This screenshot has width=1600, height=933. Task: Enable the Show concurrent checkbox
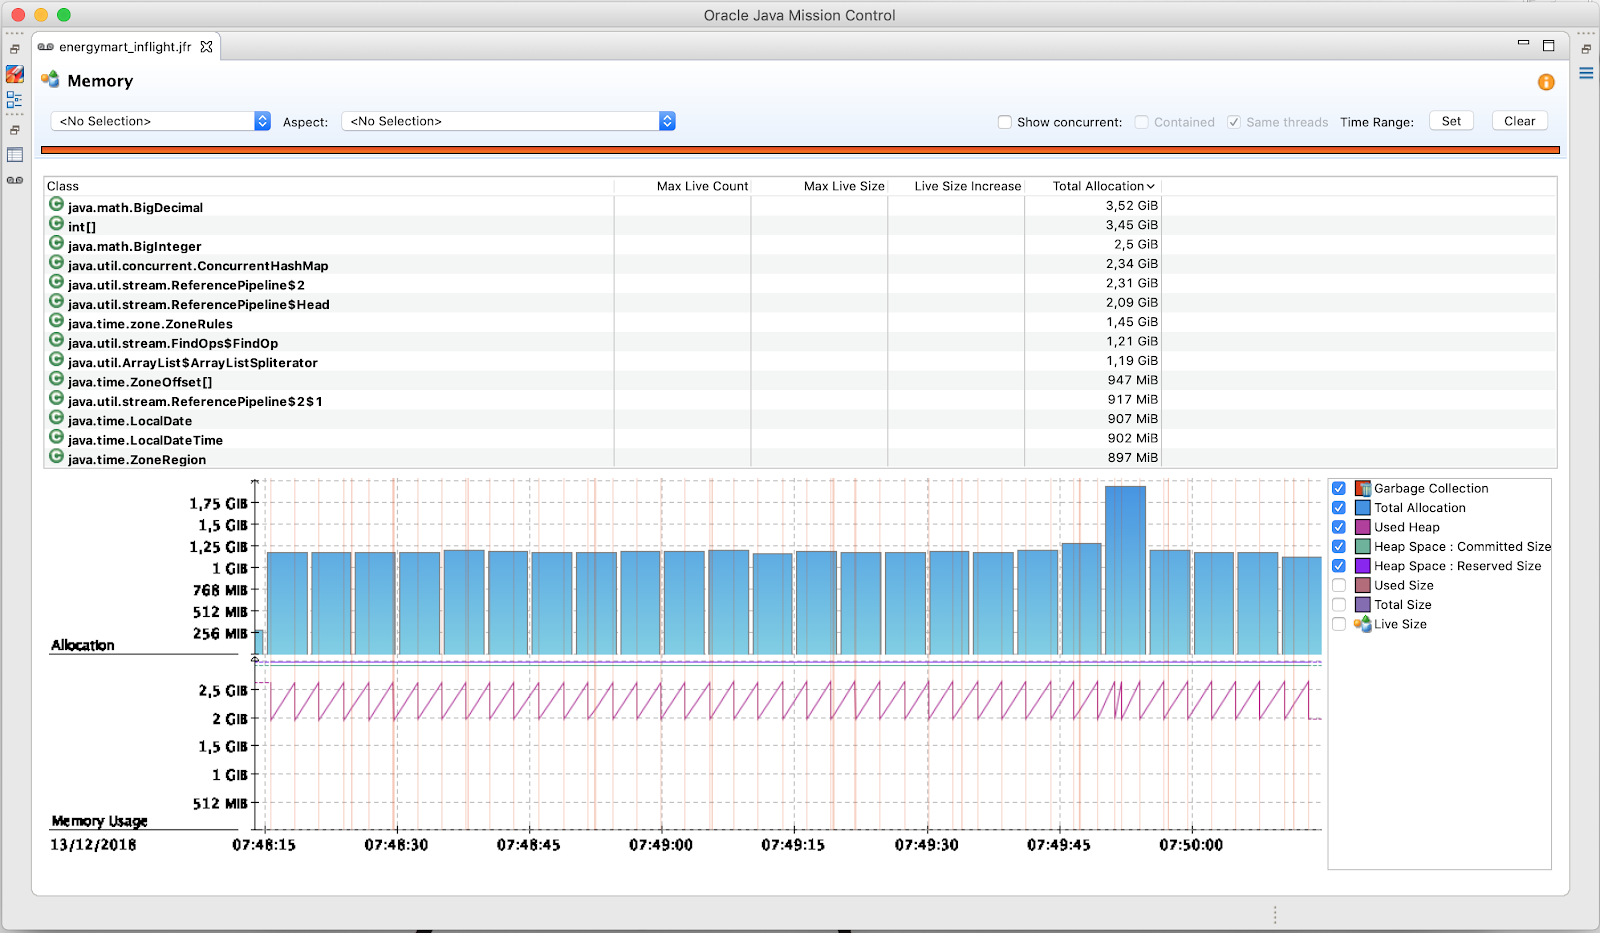point(1004,122)
